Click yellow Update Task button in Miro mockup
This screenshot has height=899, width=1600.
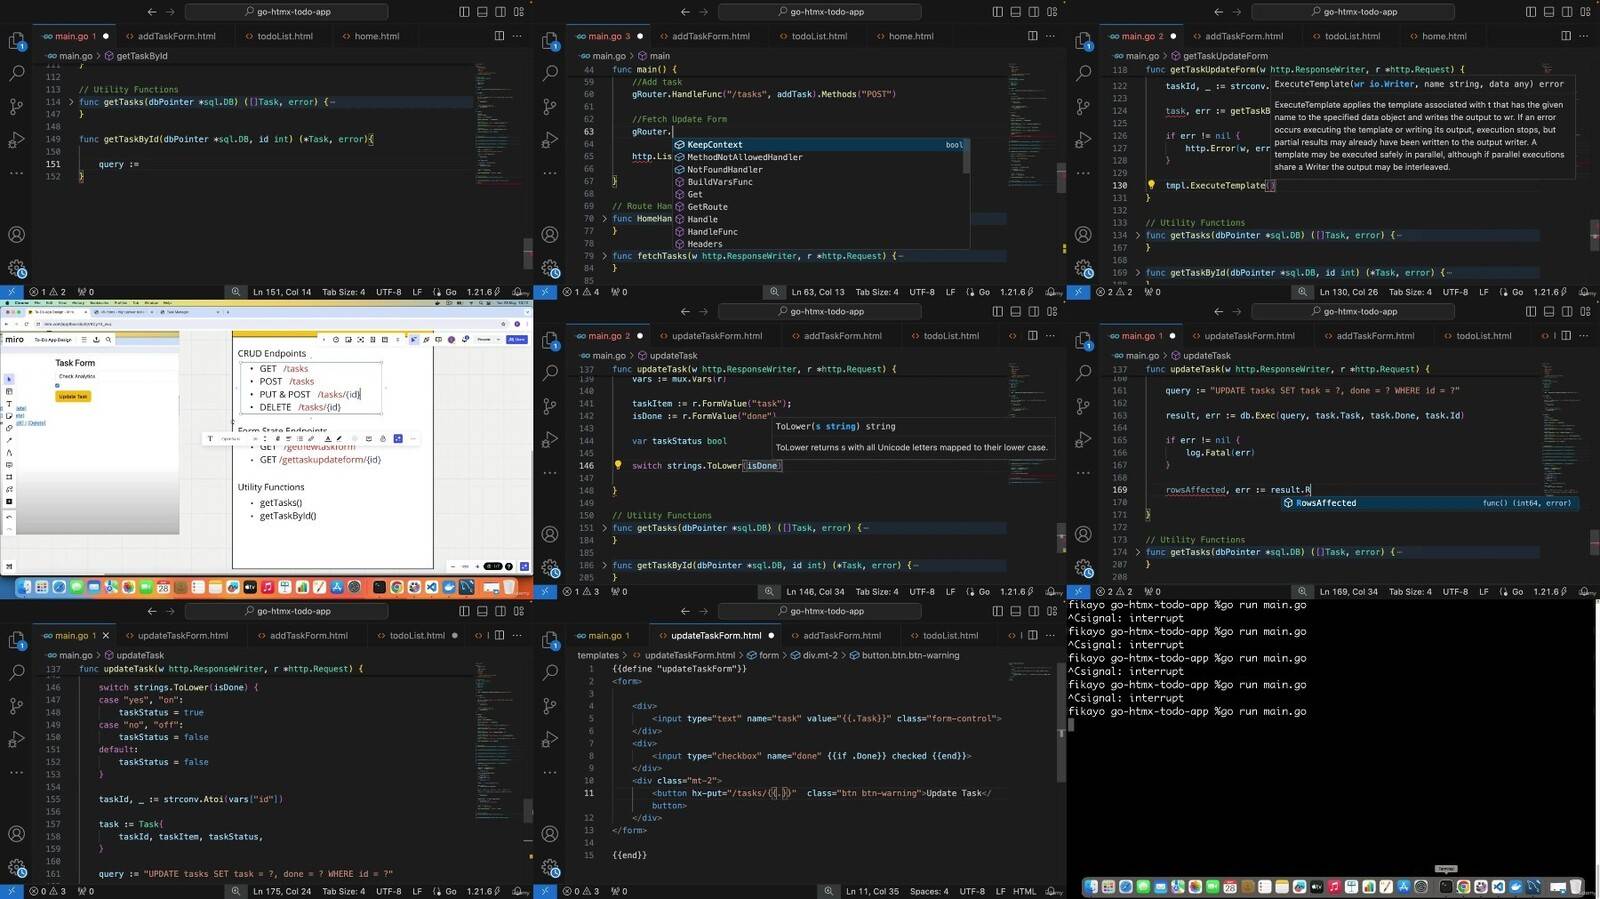73,396
